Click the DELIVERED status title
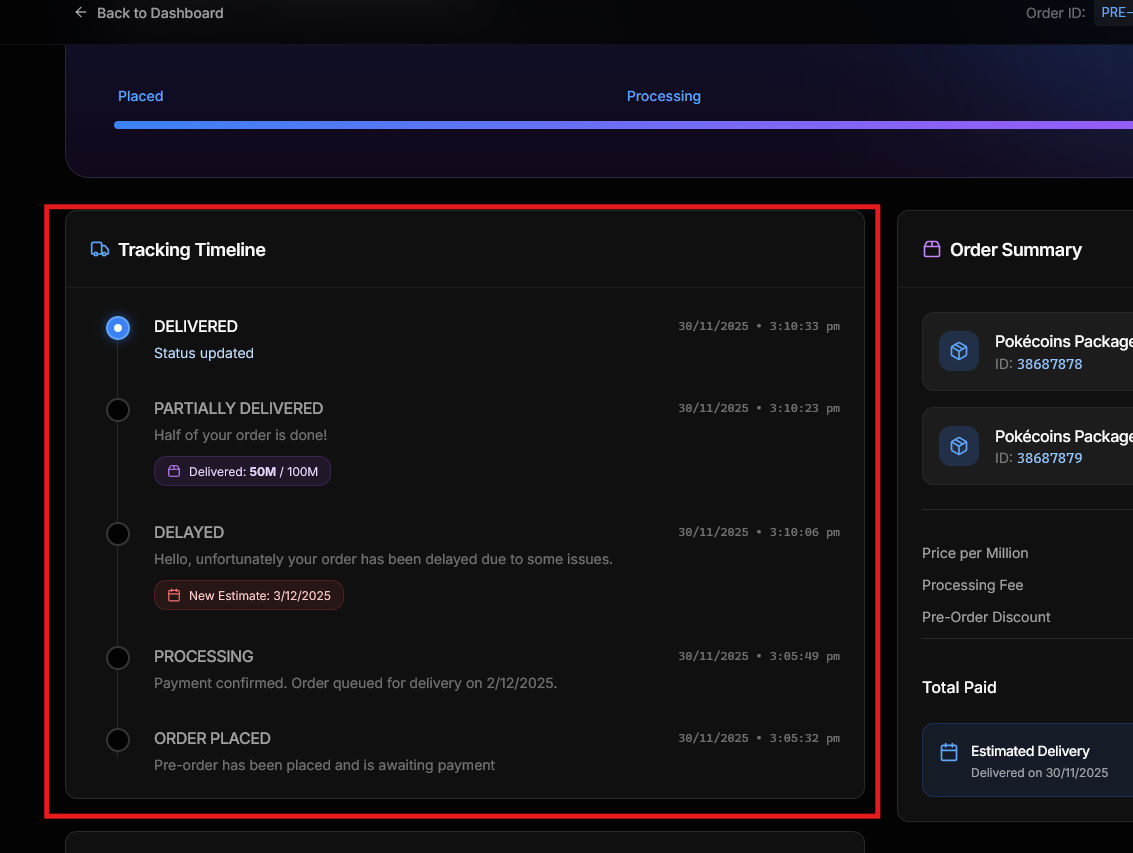The image size is (1133, 853). pyautogui.click(x=196, y=327)
